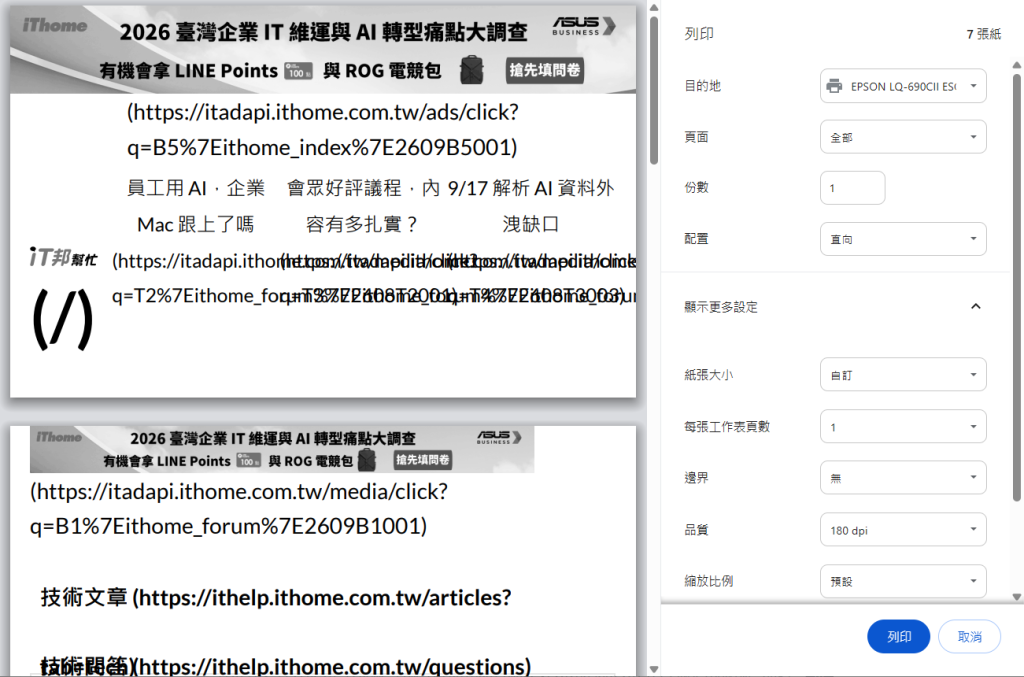The width and height of the screenshot is (1024, 677).
Task: Open the 品質 dropdown showing 180 dpi
Action: click(903, 529)
